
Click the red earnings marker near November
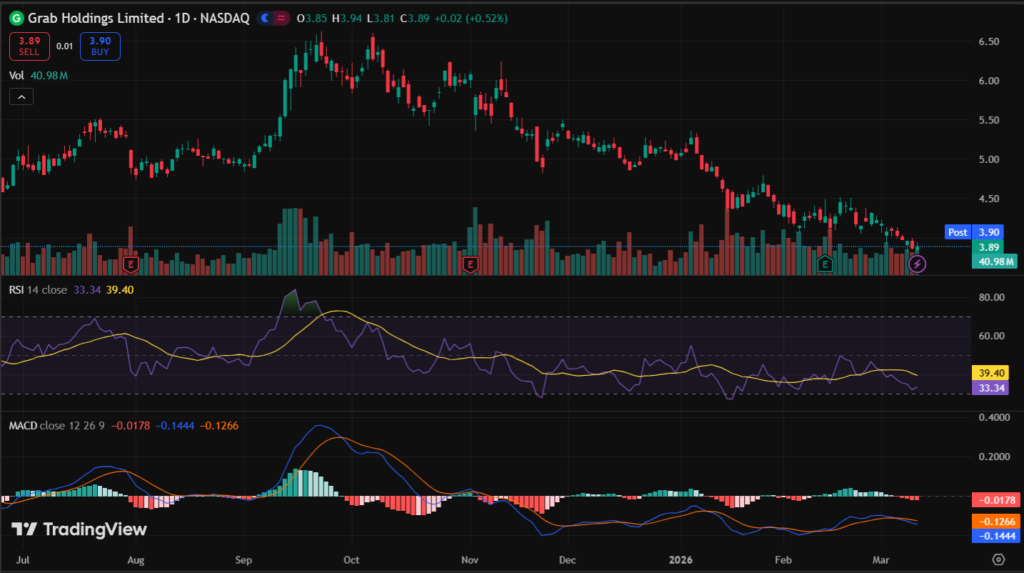click(471, 264)
